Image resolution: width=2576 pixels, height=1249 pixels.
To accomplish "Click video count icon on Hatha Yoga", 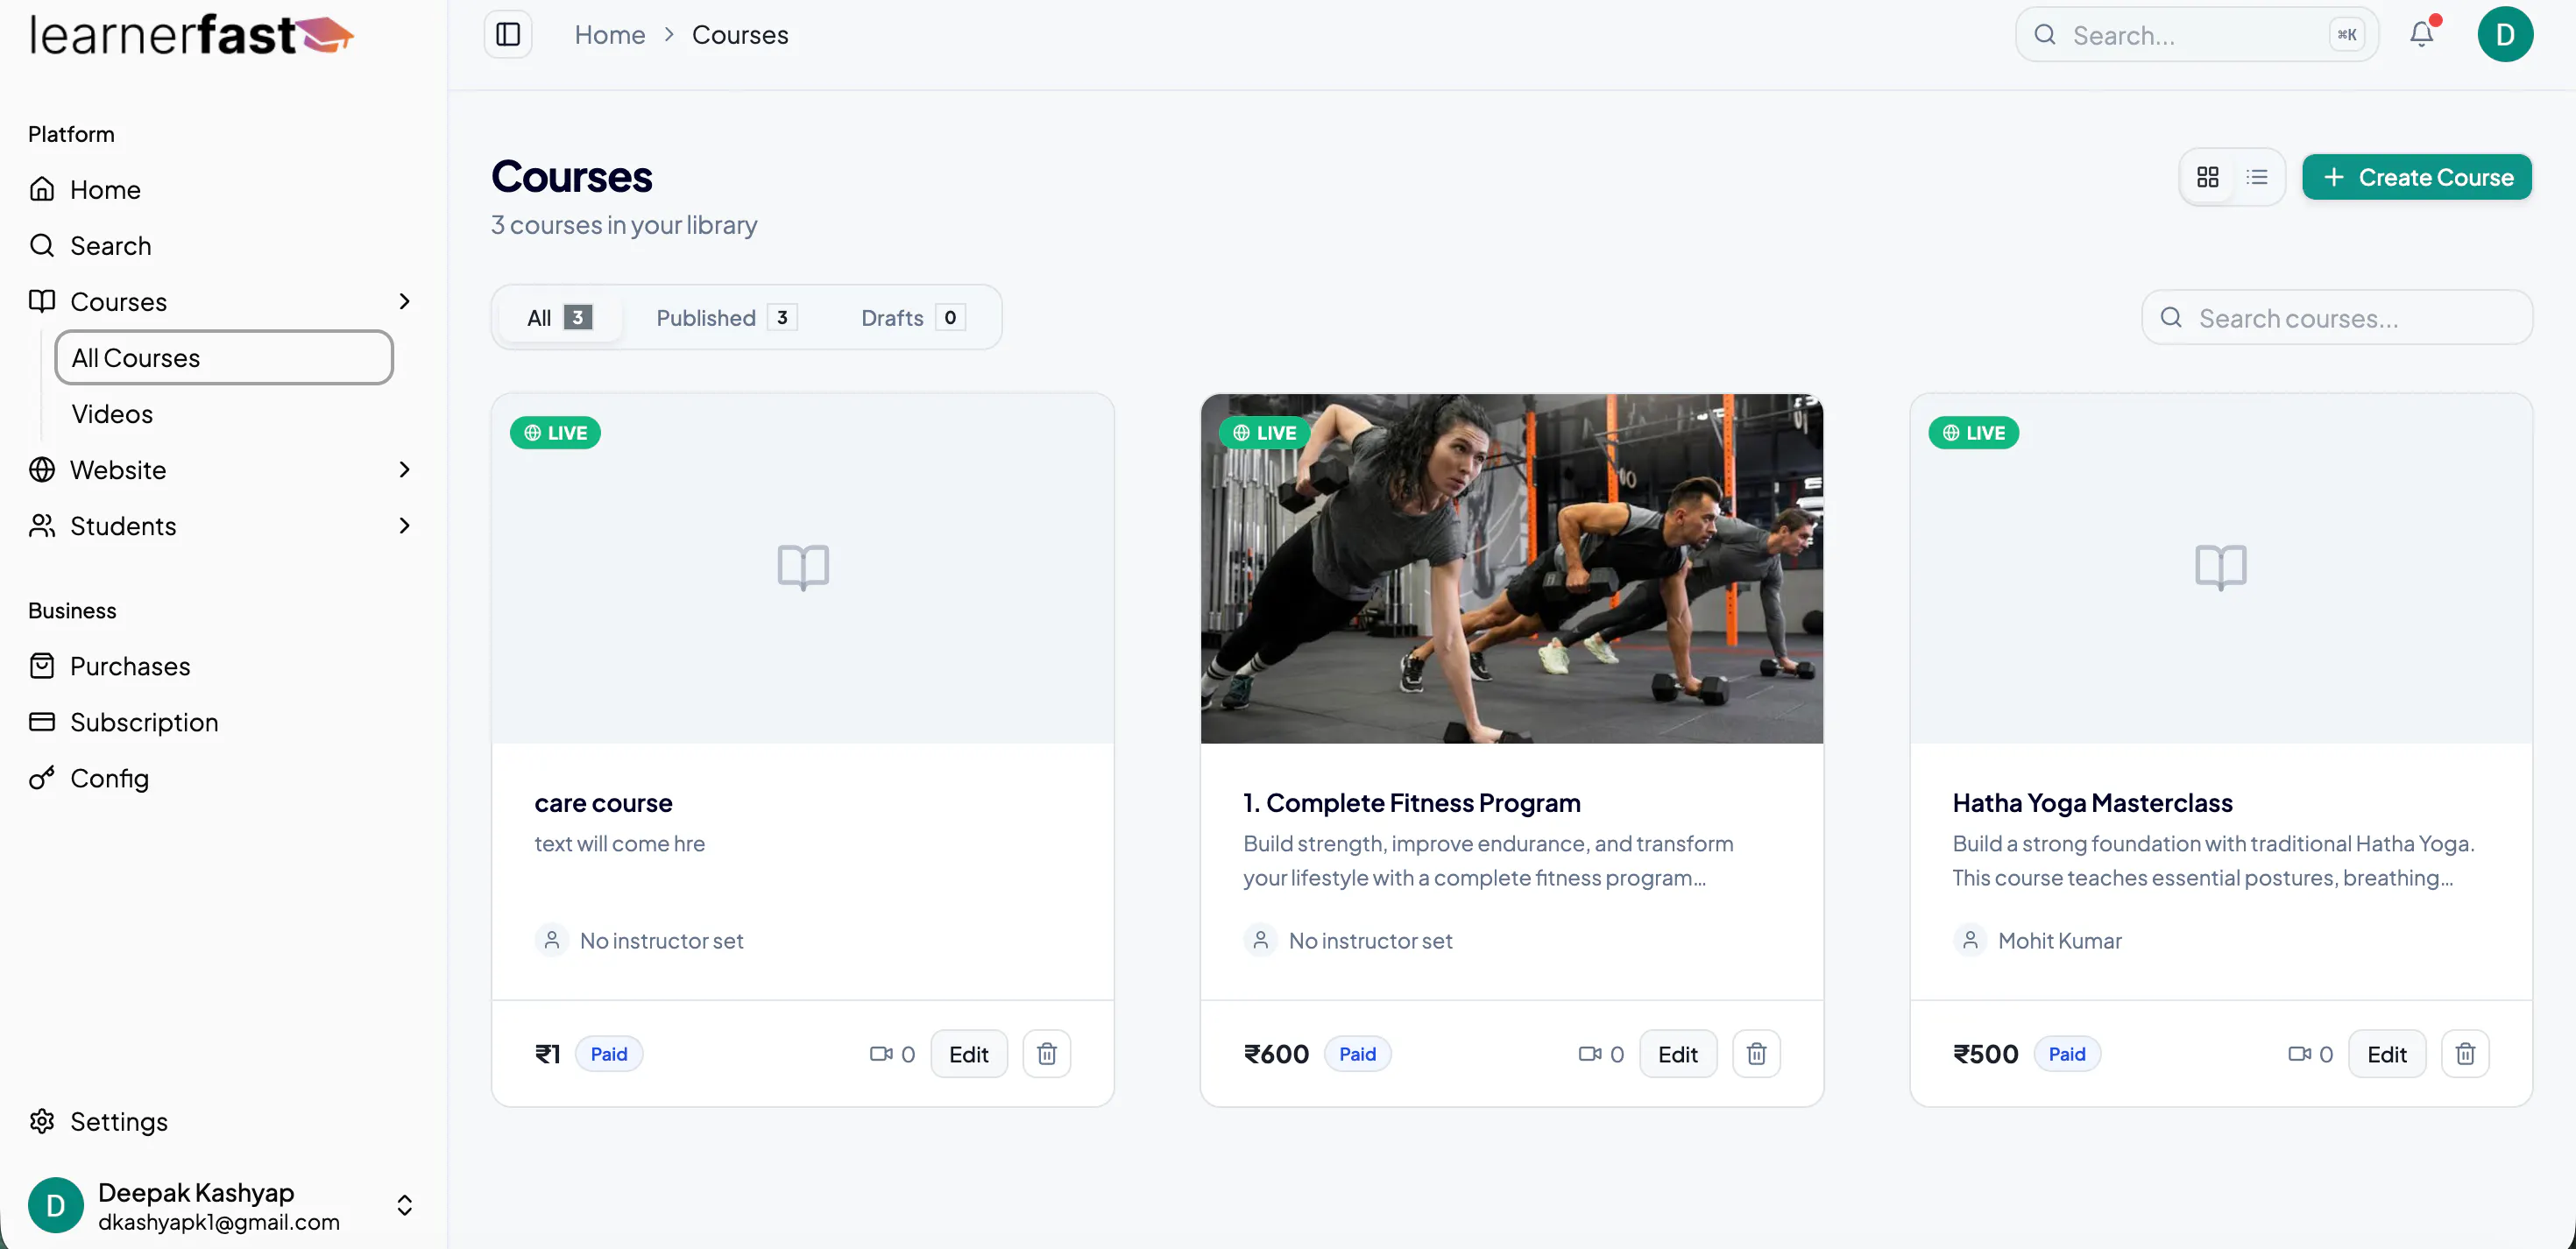I will click(2299, 1053).
